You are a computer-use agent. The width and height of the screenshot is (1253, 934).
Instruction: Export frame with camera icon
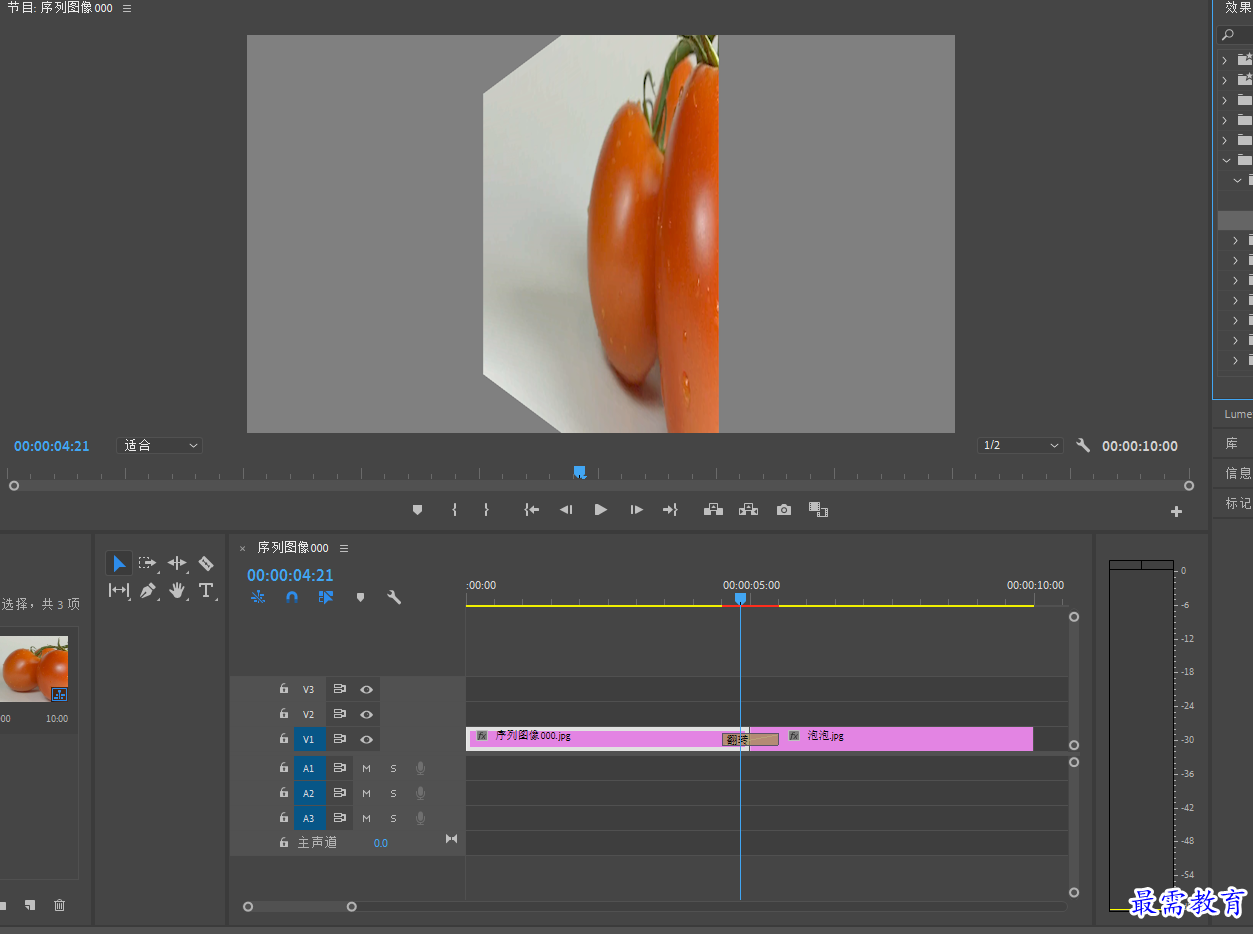click(x=784, y=510)
